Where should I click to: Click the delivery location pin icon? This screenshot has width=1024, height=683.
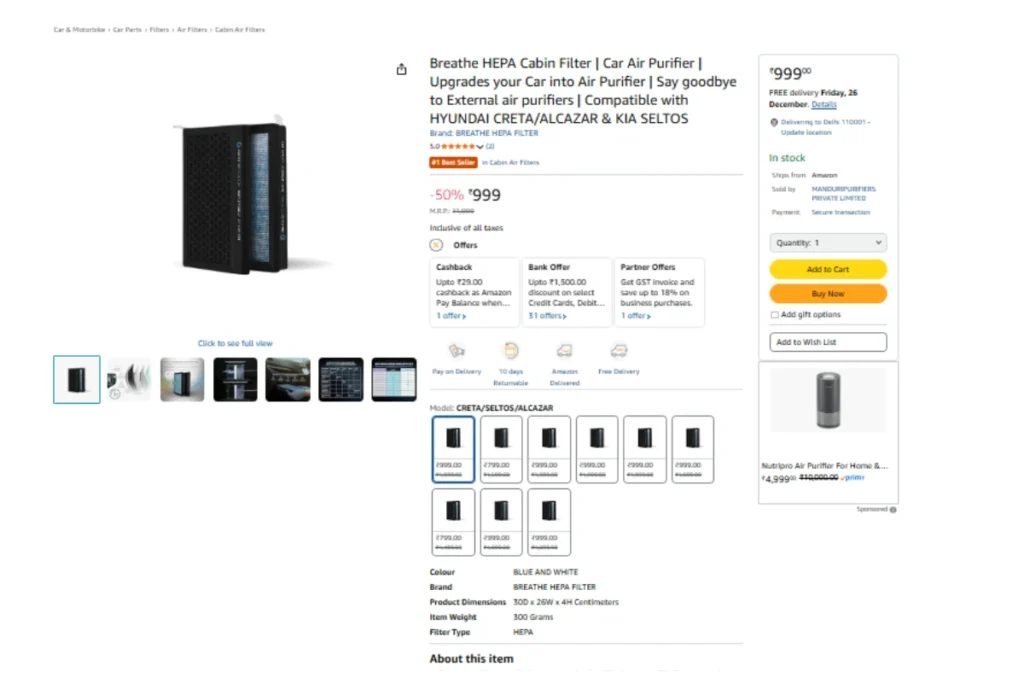pos(774,122)
